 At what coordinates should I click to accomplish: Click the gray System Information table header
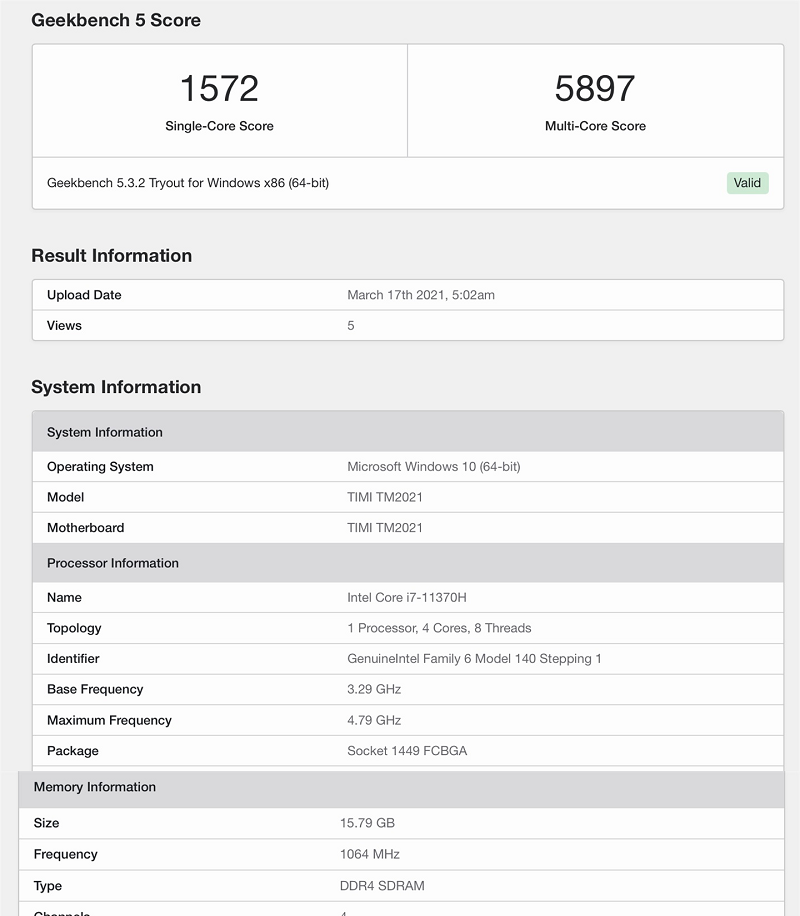105,432
